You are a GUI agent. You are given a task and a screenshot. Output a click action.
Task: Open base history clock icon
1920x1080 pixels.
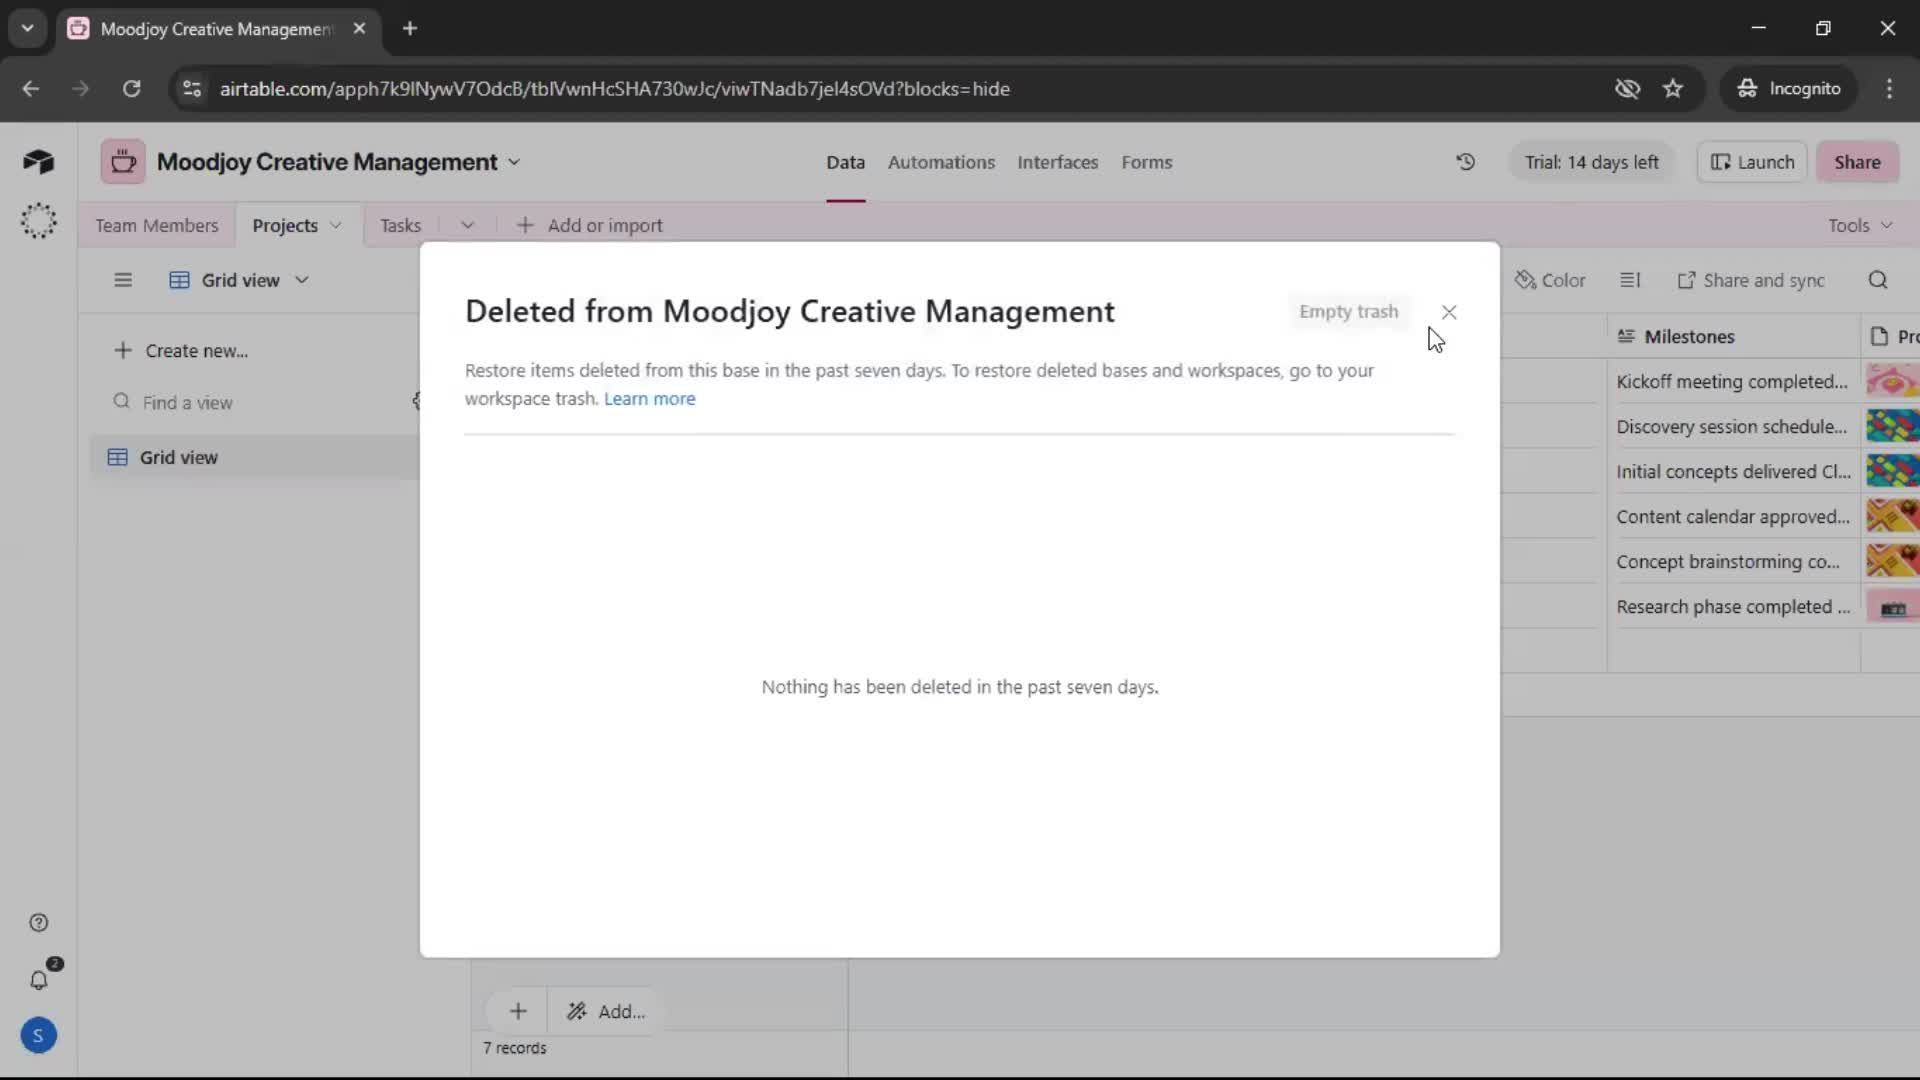1465,162
